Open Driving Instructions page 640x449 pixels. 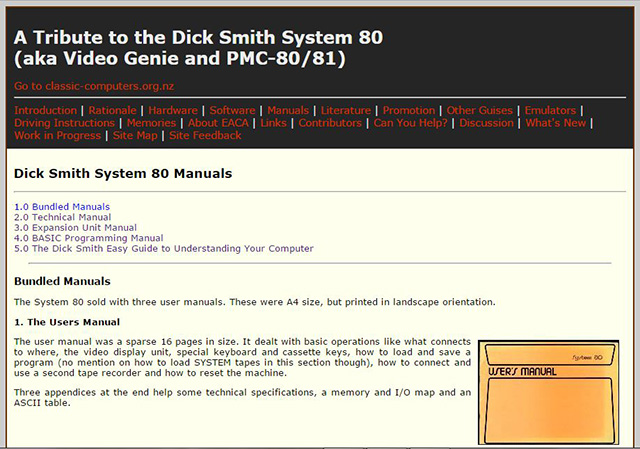pos(64,123)
